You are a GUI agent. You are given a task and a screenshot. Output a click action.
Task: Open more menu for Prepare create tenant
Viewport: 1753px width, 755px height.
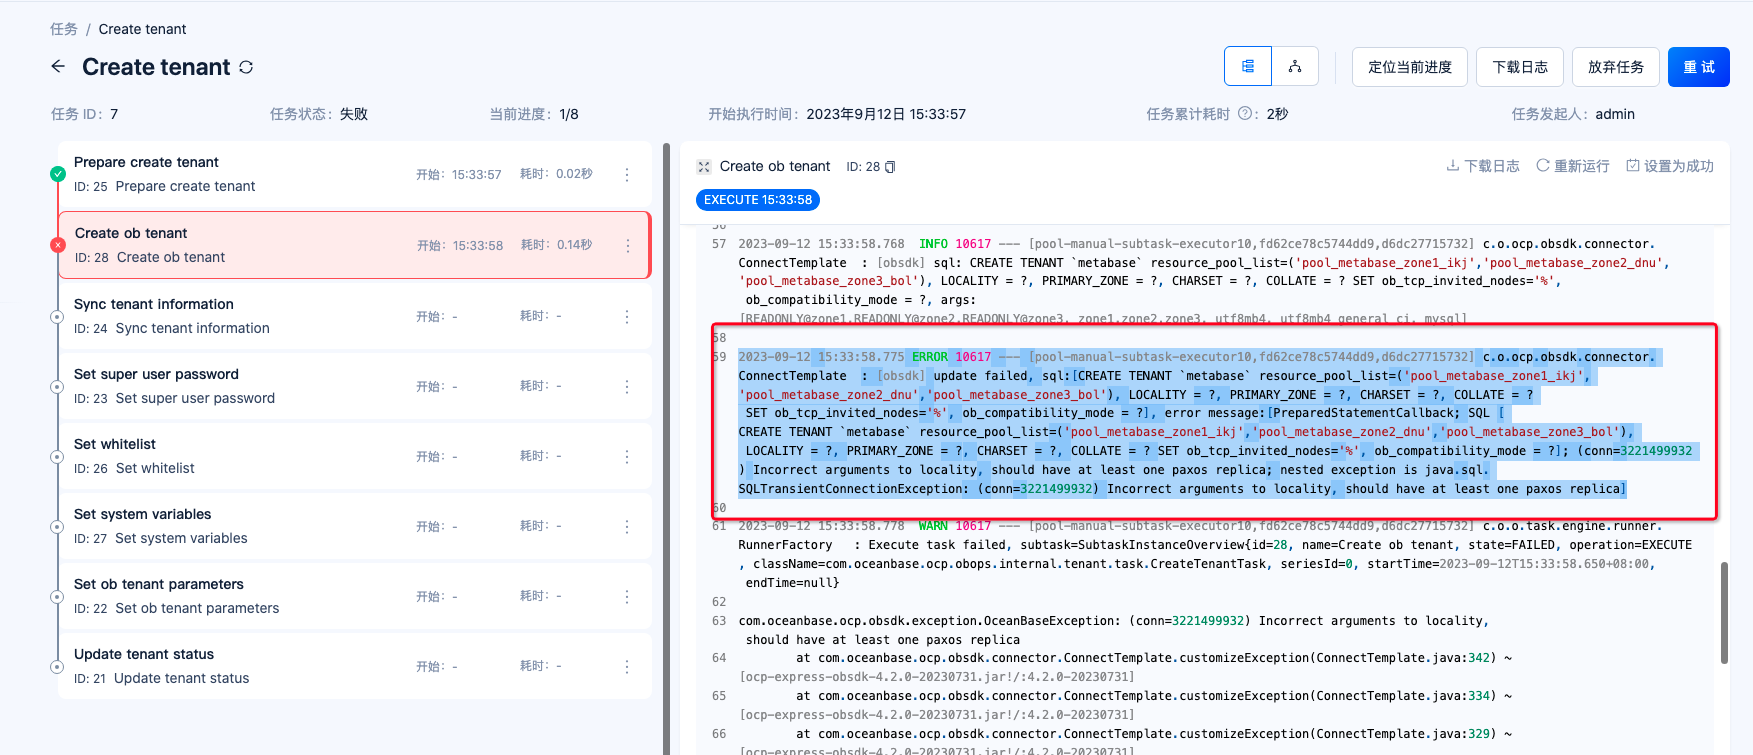click(627, 175)
